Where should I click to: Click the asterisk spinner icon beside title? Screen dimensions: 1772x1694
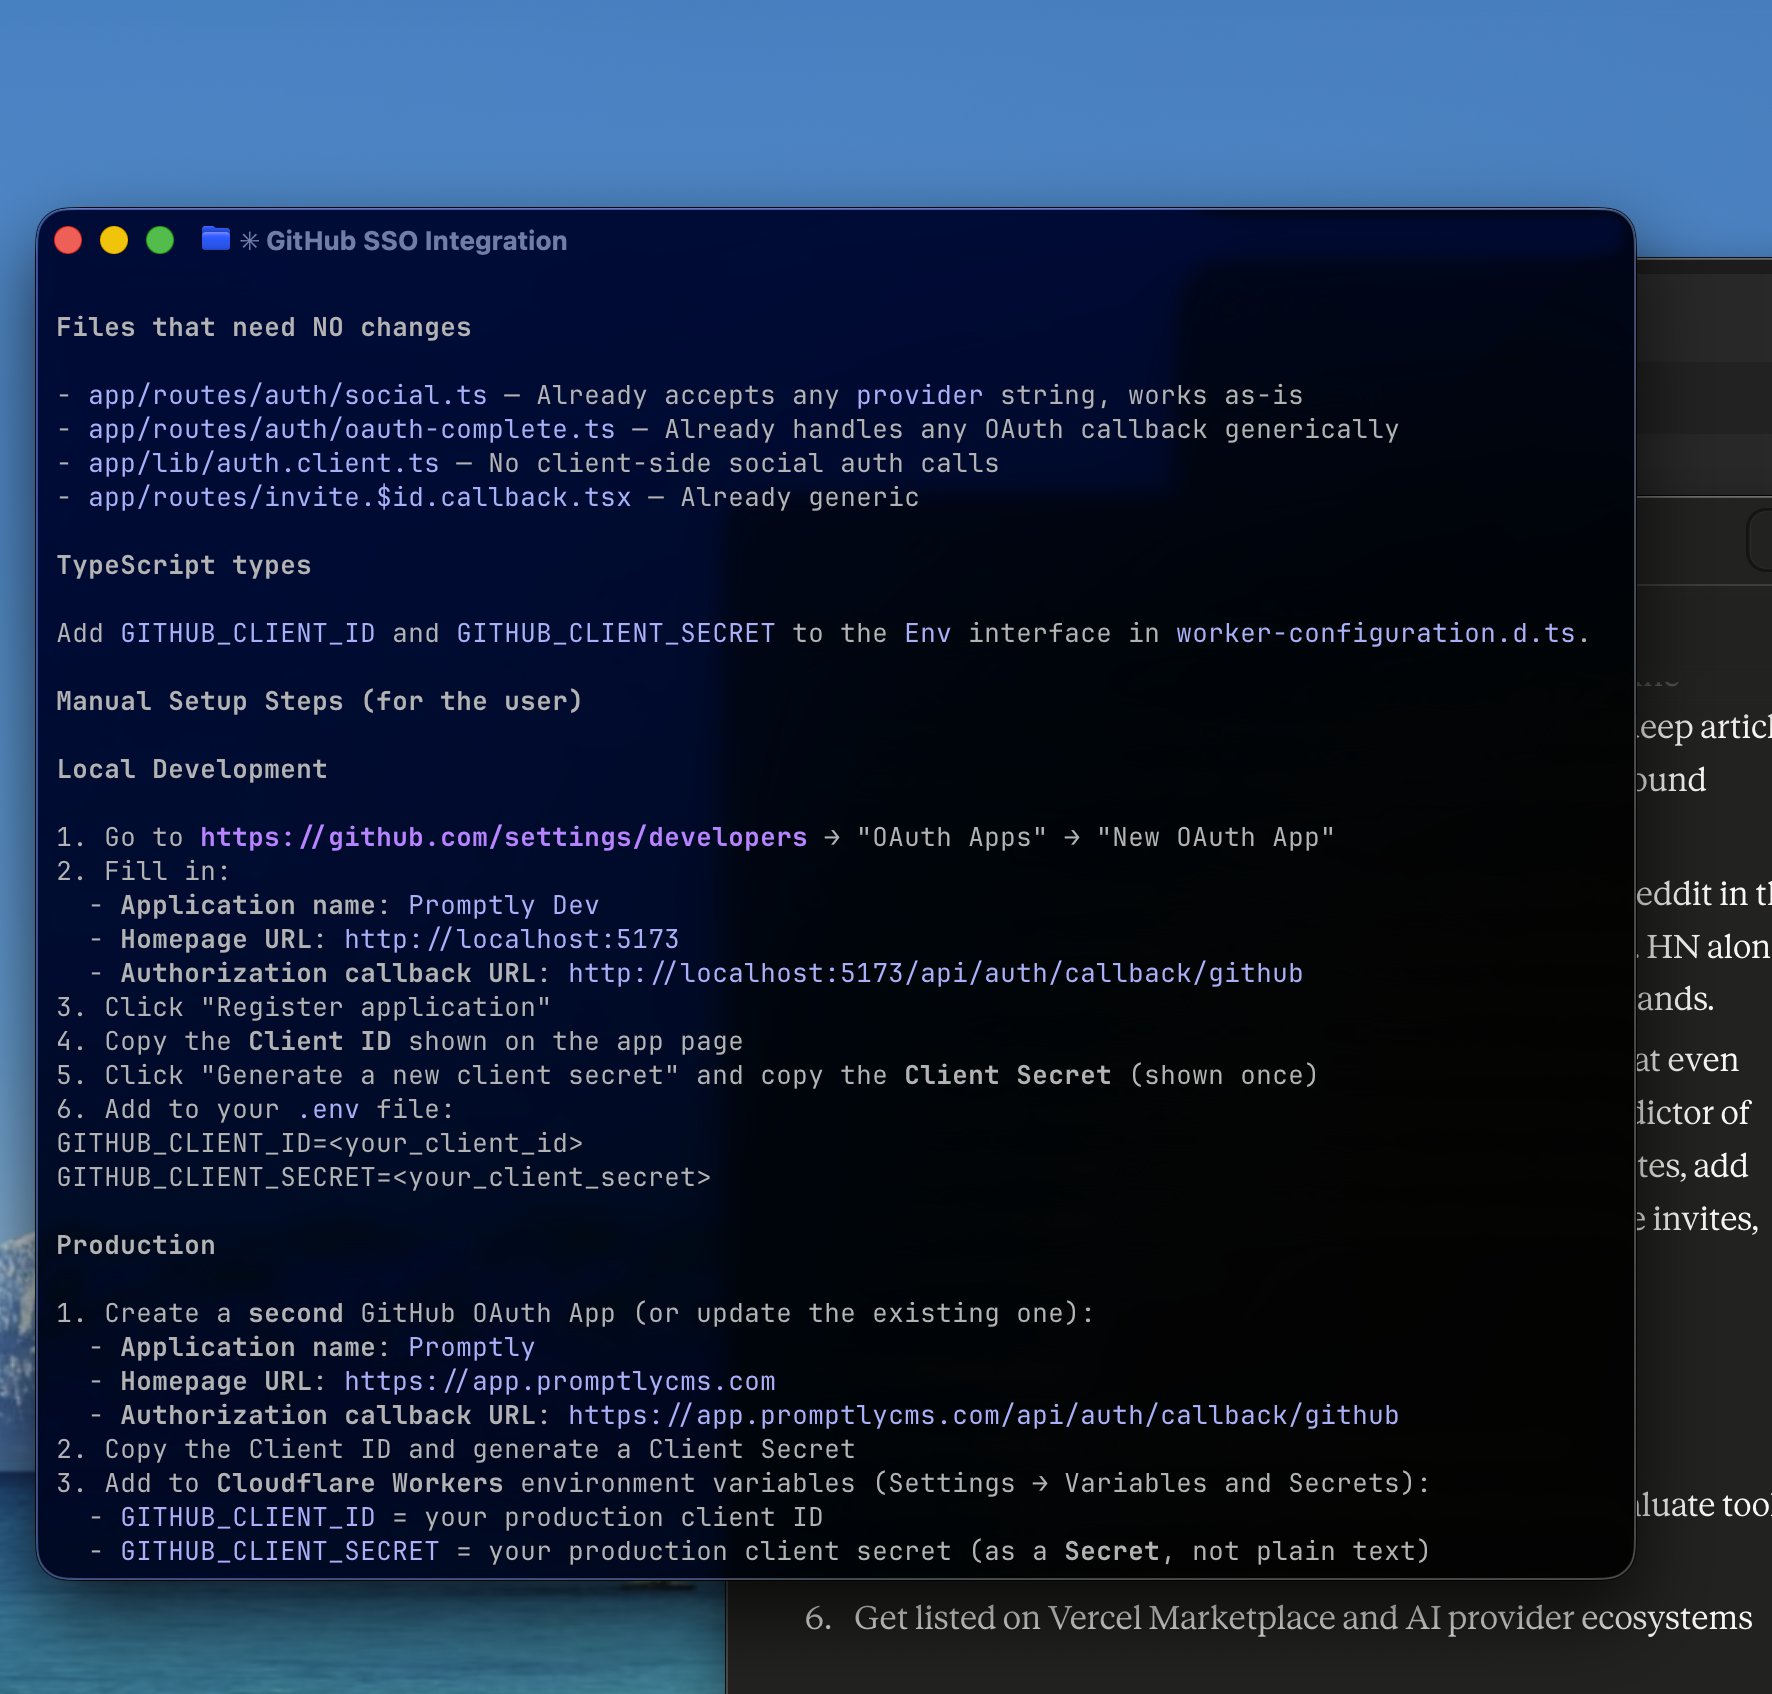click(250, 241)
